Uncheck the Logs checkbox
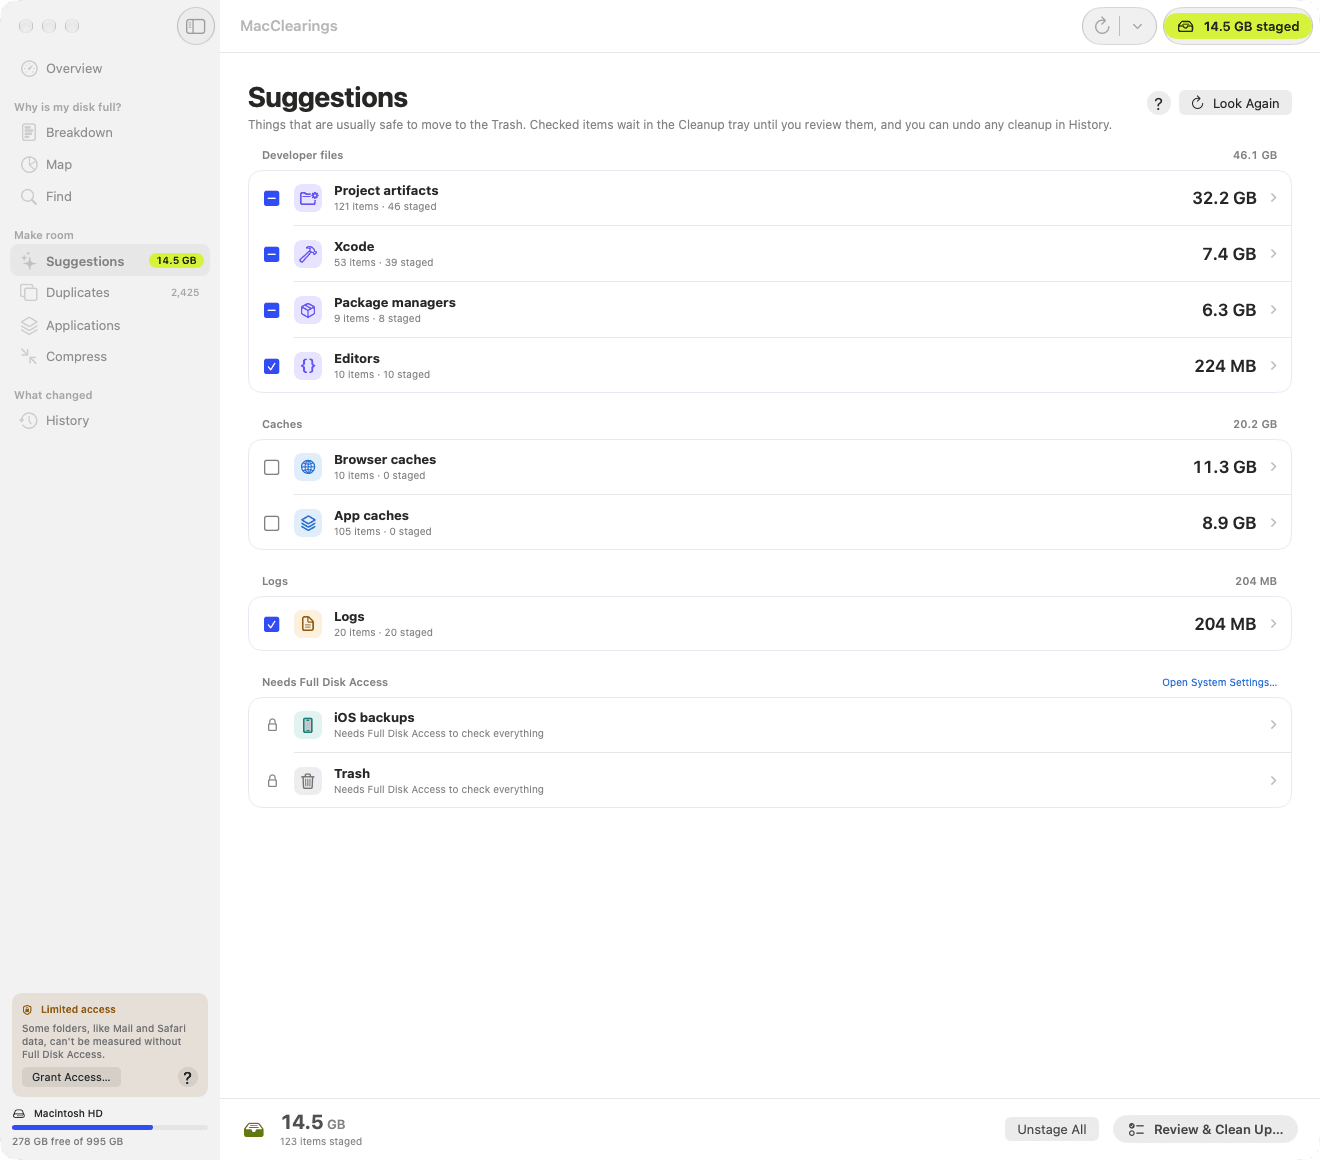 click(272, 624)
